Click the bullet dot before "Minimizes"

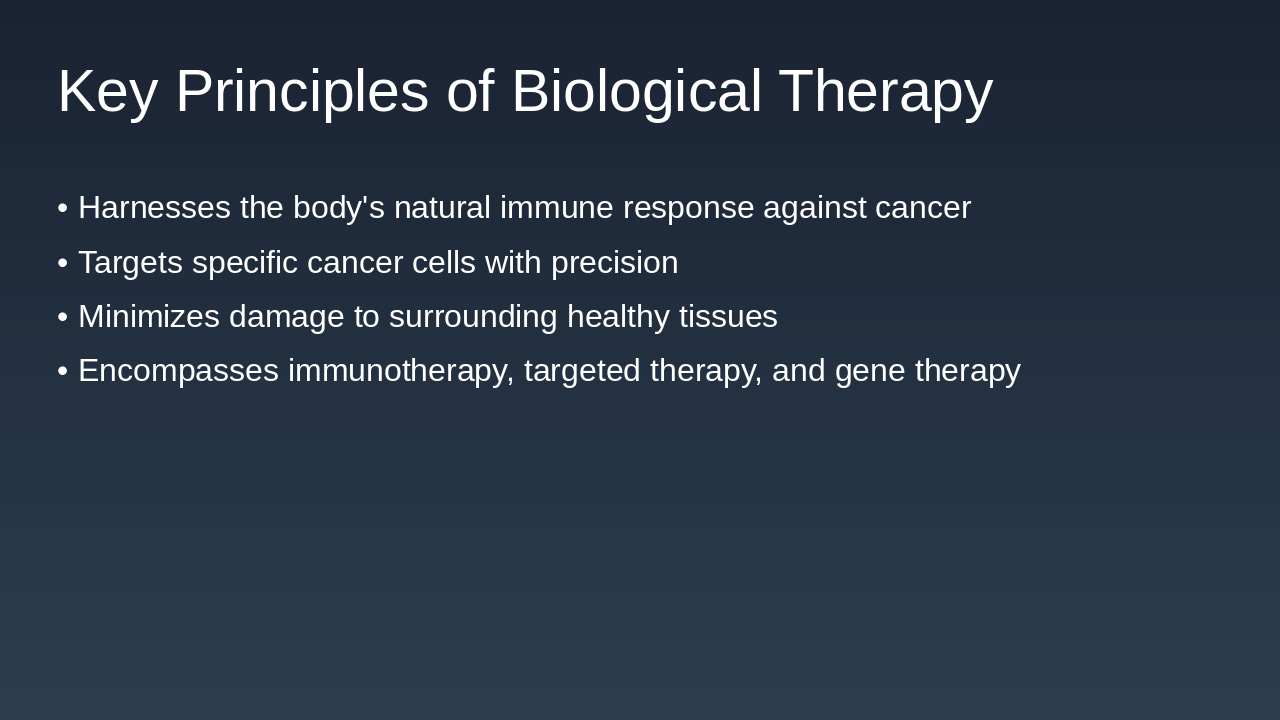pyautogui.click(x=62, y=317)
